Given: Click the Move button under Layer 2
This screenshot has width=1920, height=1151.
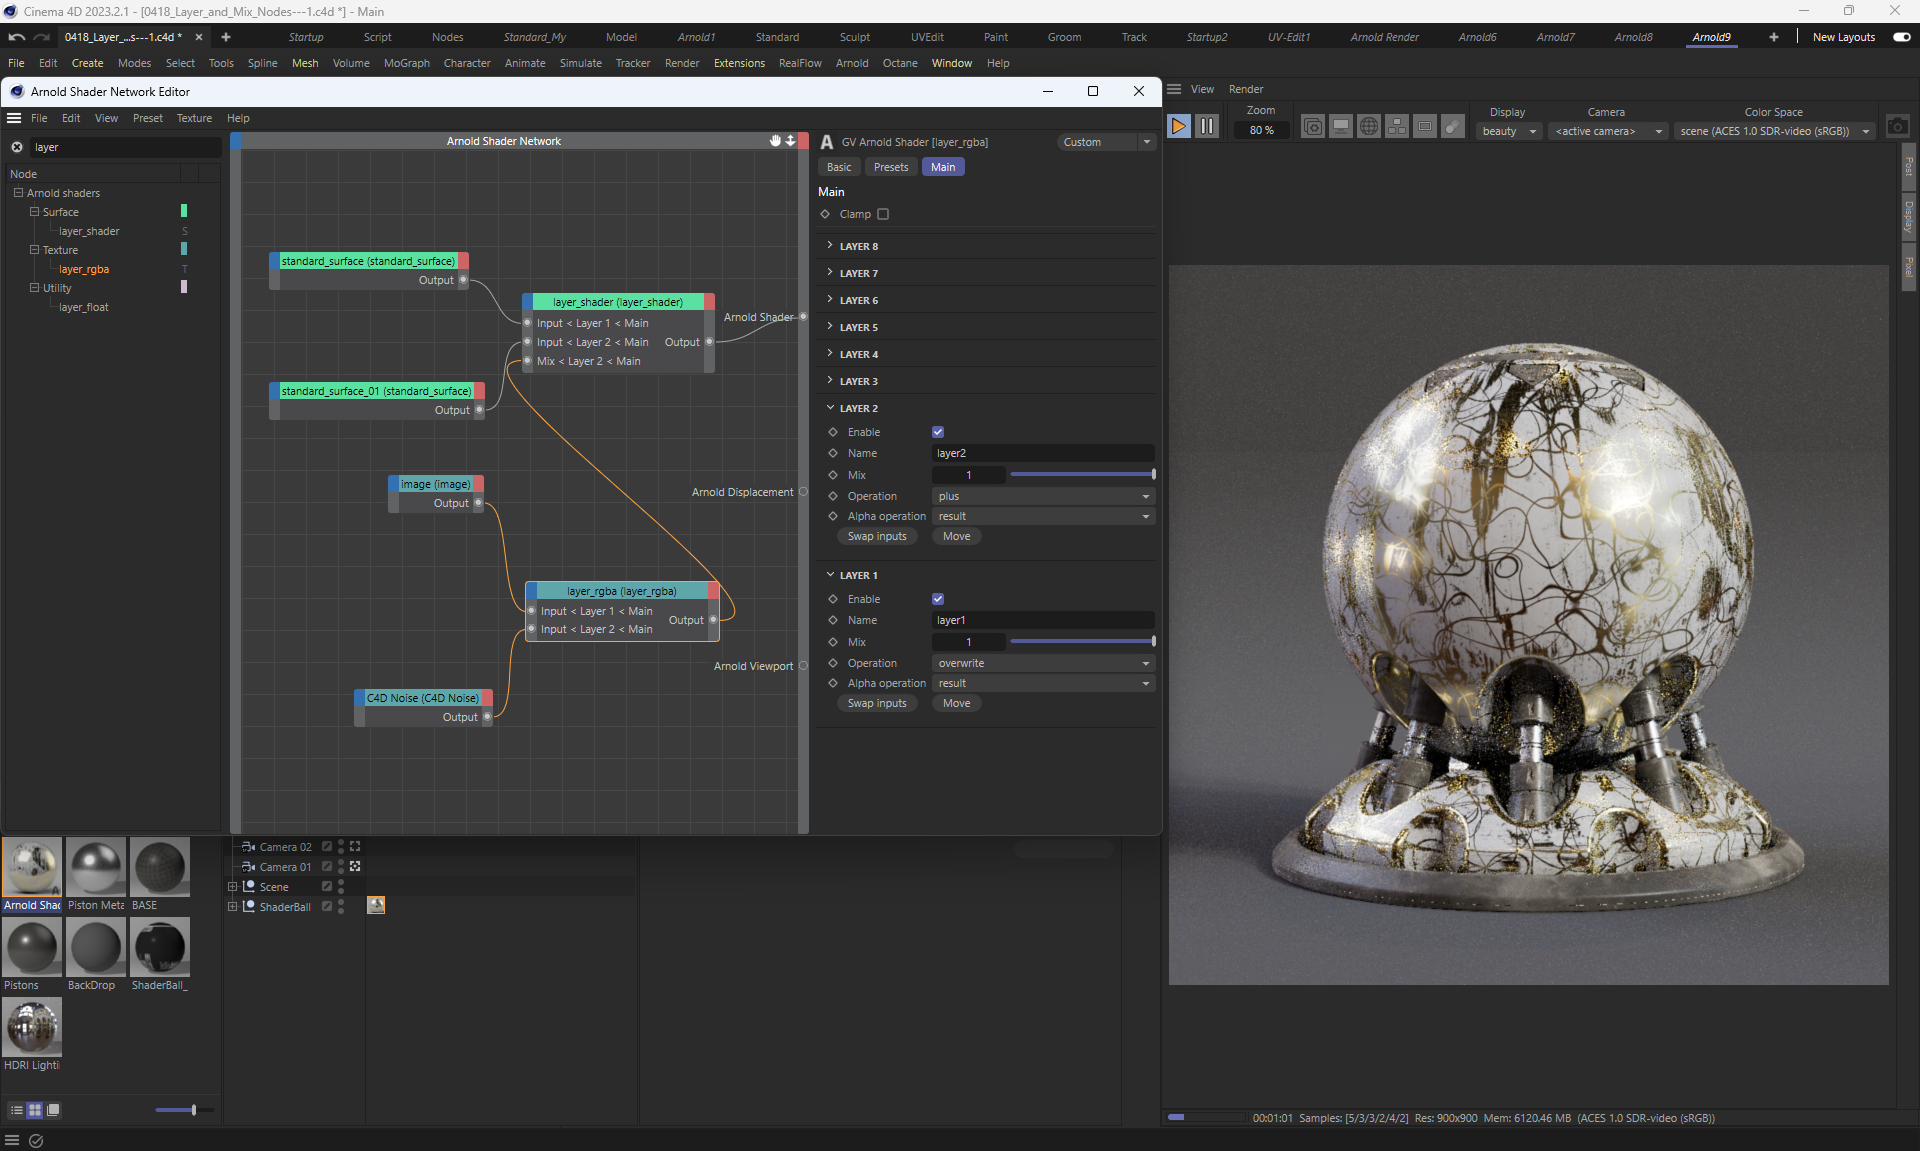Looking at the screenshot, I should (956, 536).
